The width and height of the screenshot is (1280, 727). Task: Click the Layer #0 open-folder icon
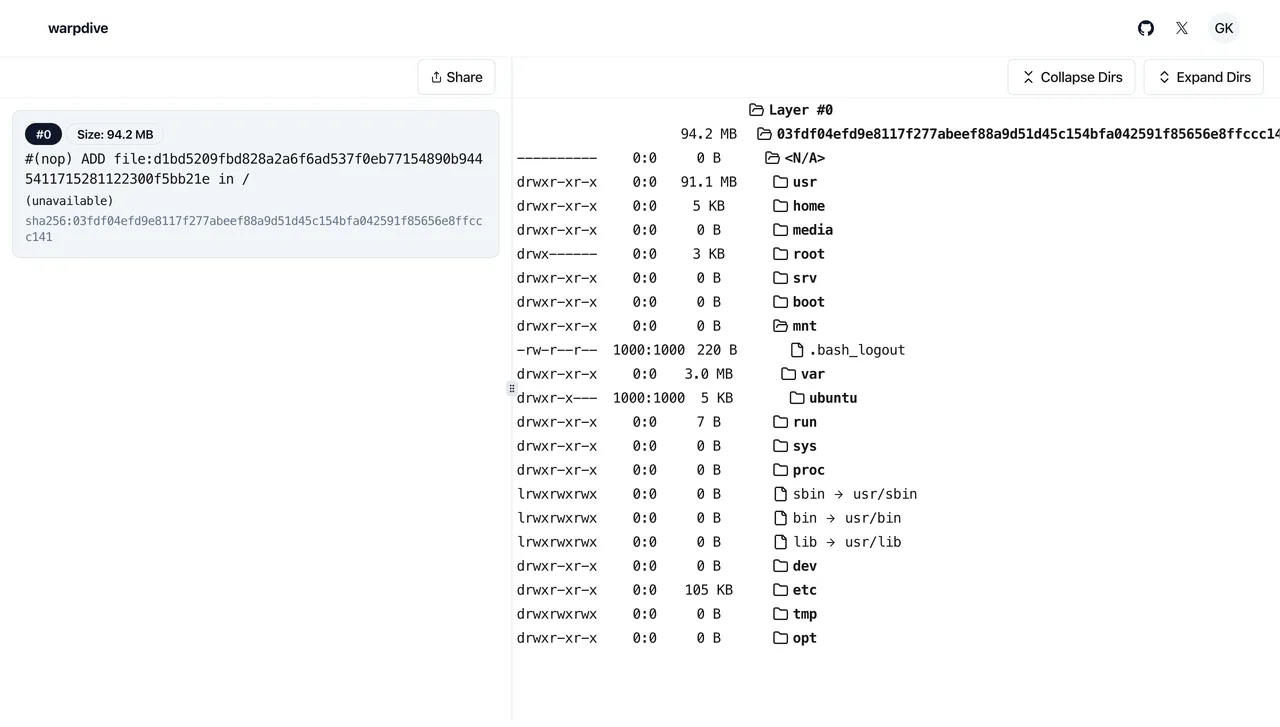pyautogui.click(x=757, y=110)
